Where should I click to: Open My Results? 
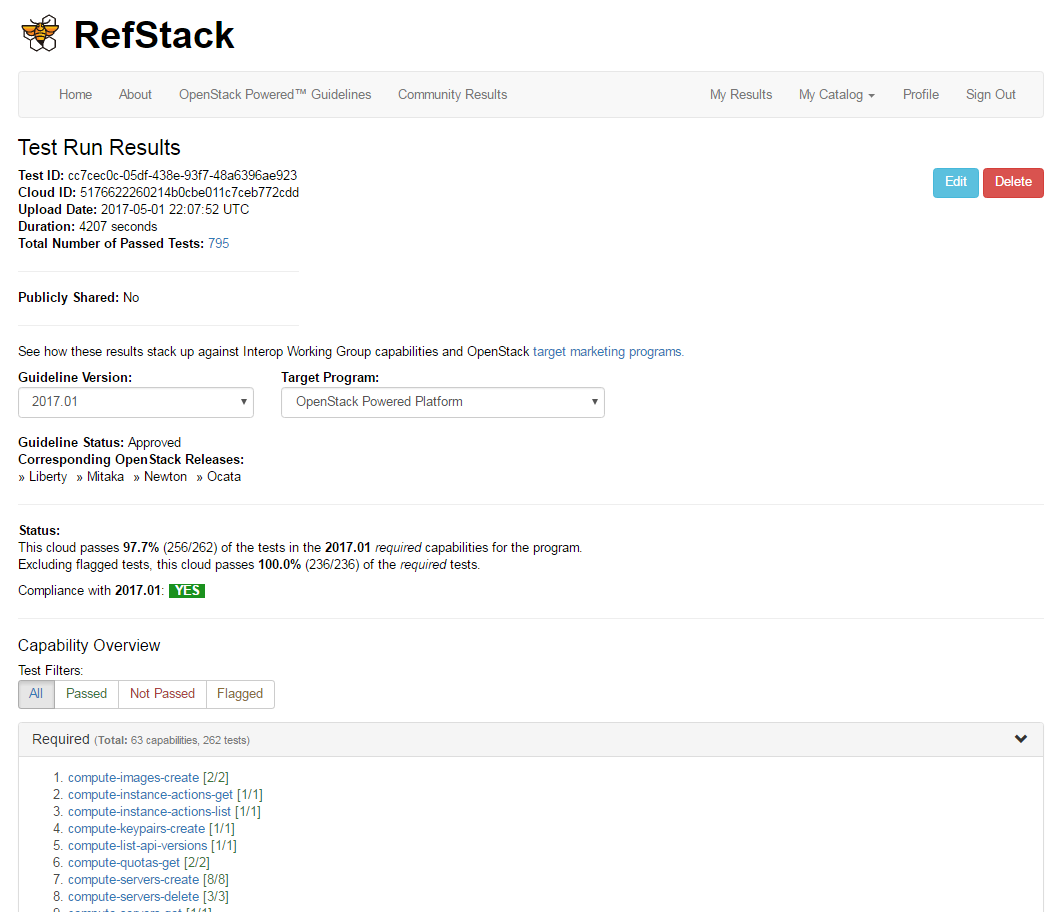point(741,95)
